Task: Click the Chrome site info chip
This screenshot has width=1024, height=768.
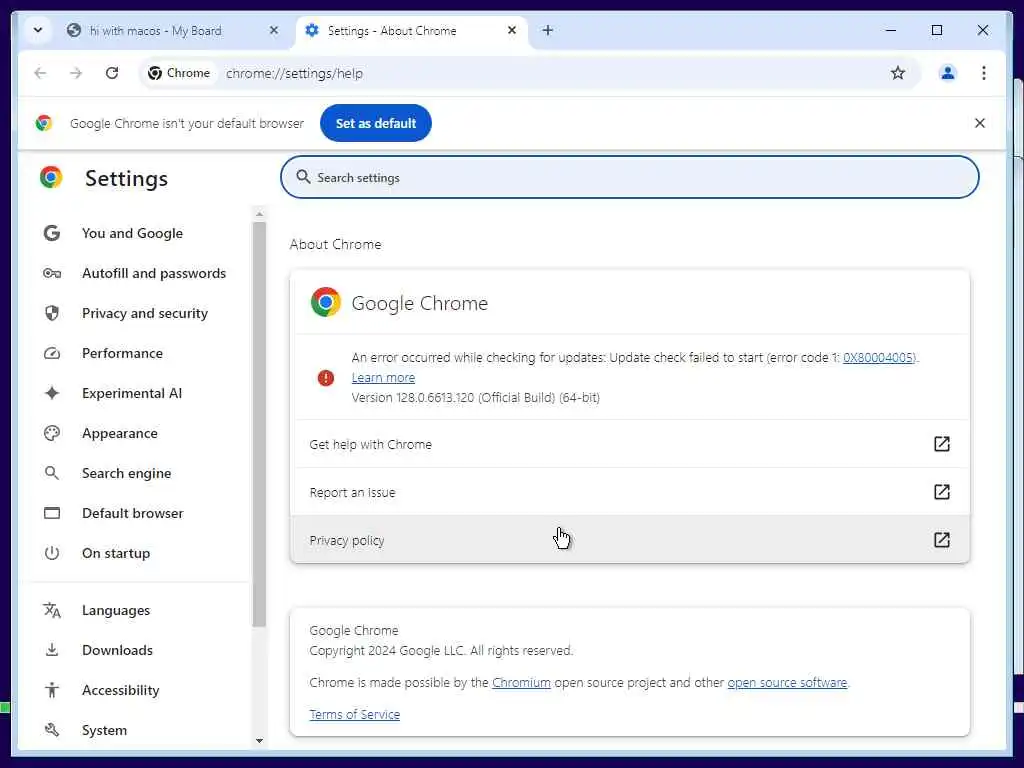Action: click(x=180, y=73)
